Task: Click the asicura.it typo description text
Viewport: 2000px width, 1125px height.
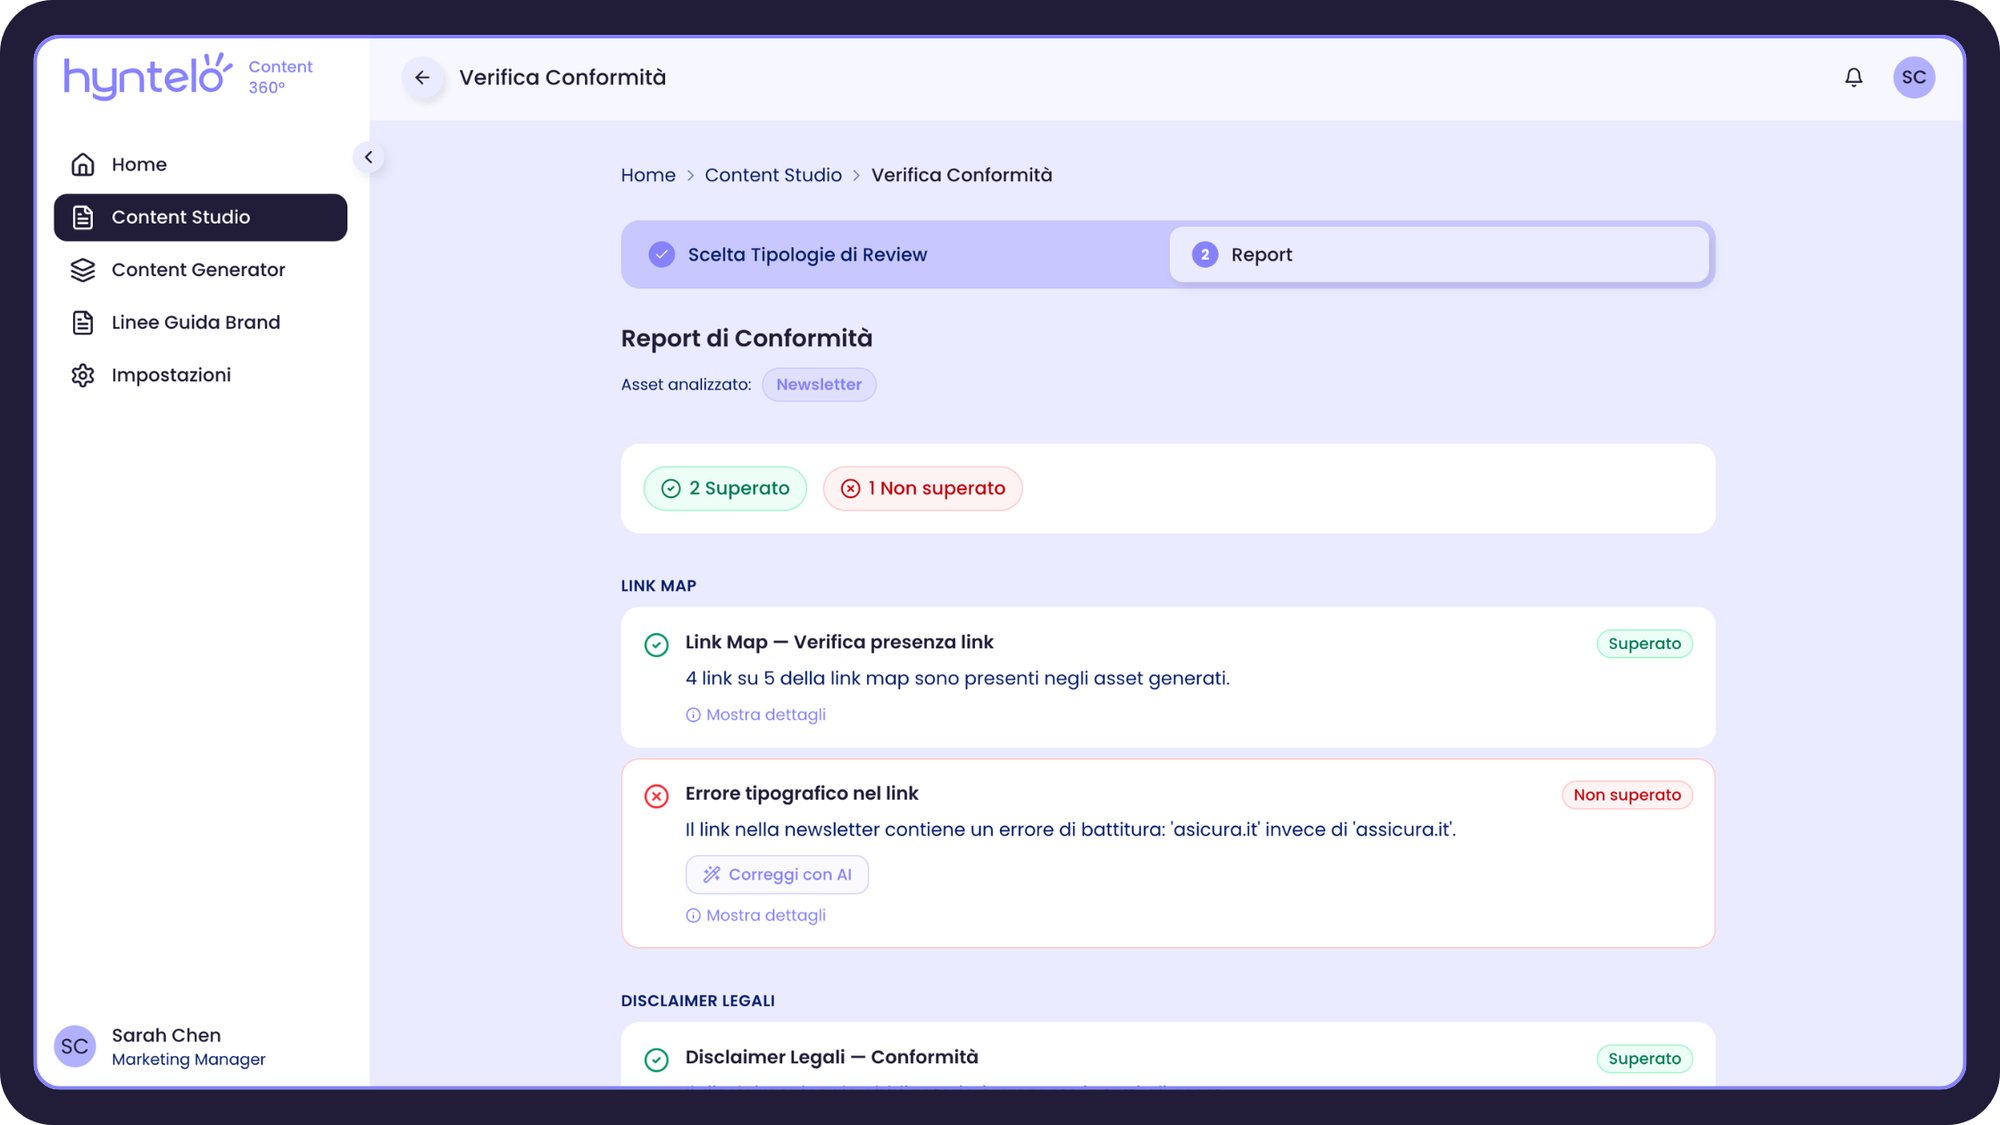Action: (x=1070, y=830)
